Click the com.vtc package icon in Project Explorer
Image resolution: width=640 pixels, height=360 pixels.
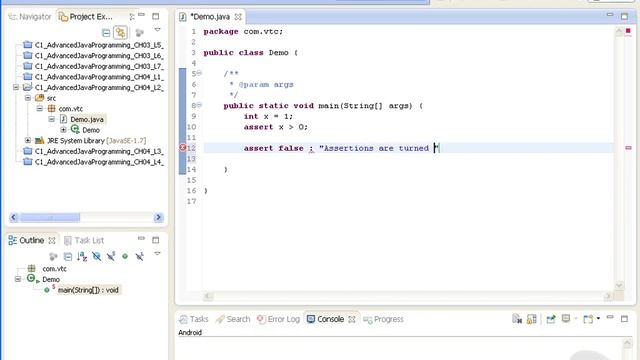coord(51,109)
